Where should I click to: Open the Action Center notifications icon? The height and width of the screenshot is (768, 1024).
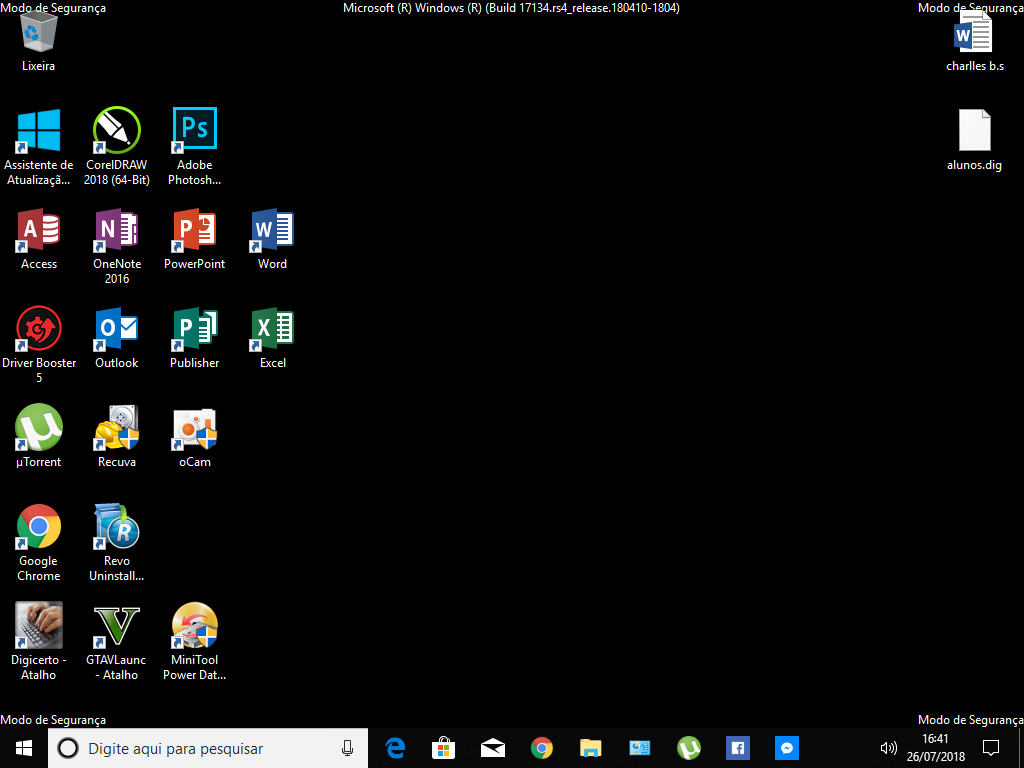tap(991, 748)
